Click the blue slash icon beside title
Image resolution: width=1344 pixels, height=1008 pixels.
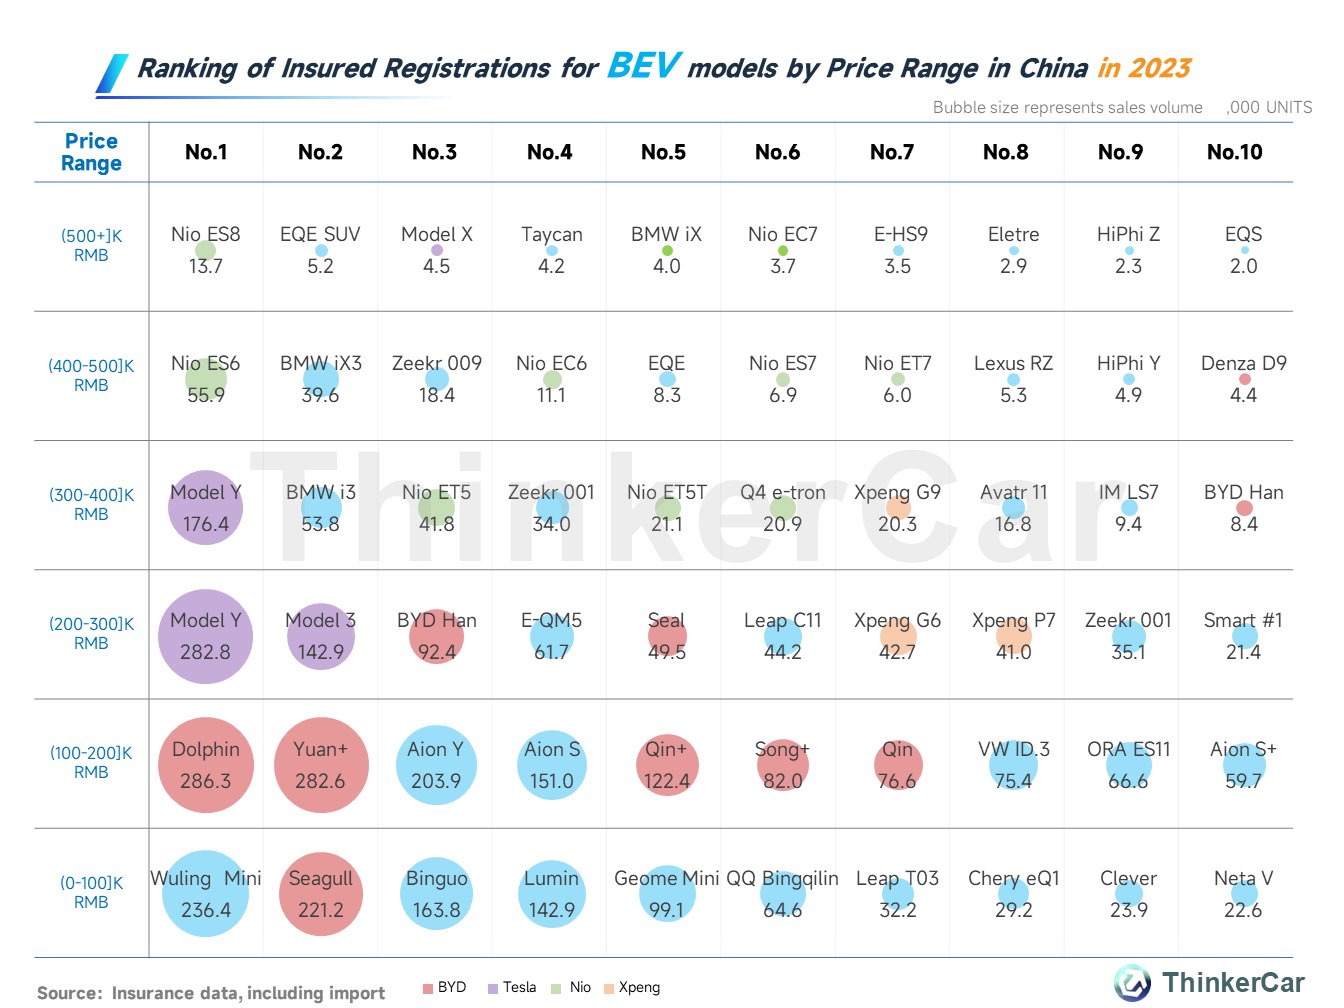coord(112,73)
